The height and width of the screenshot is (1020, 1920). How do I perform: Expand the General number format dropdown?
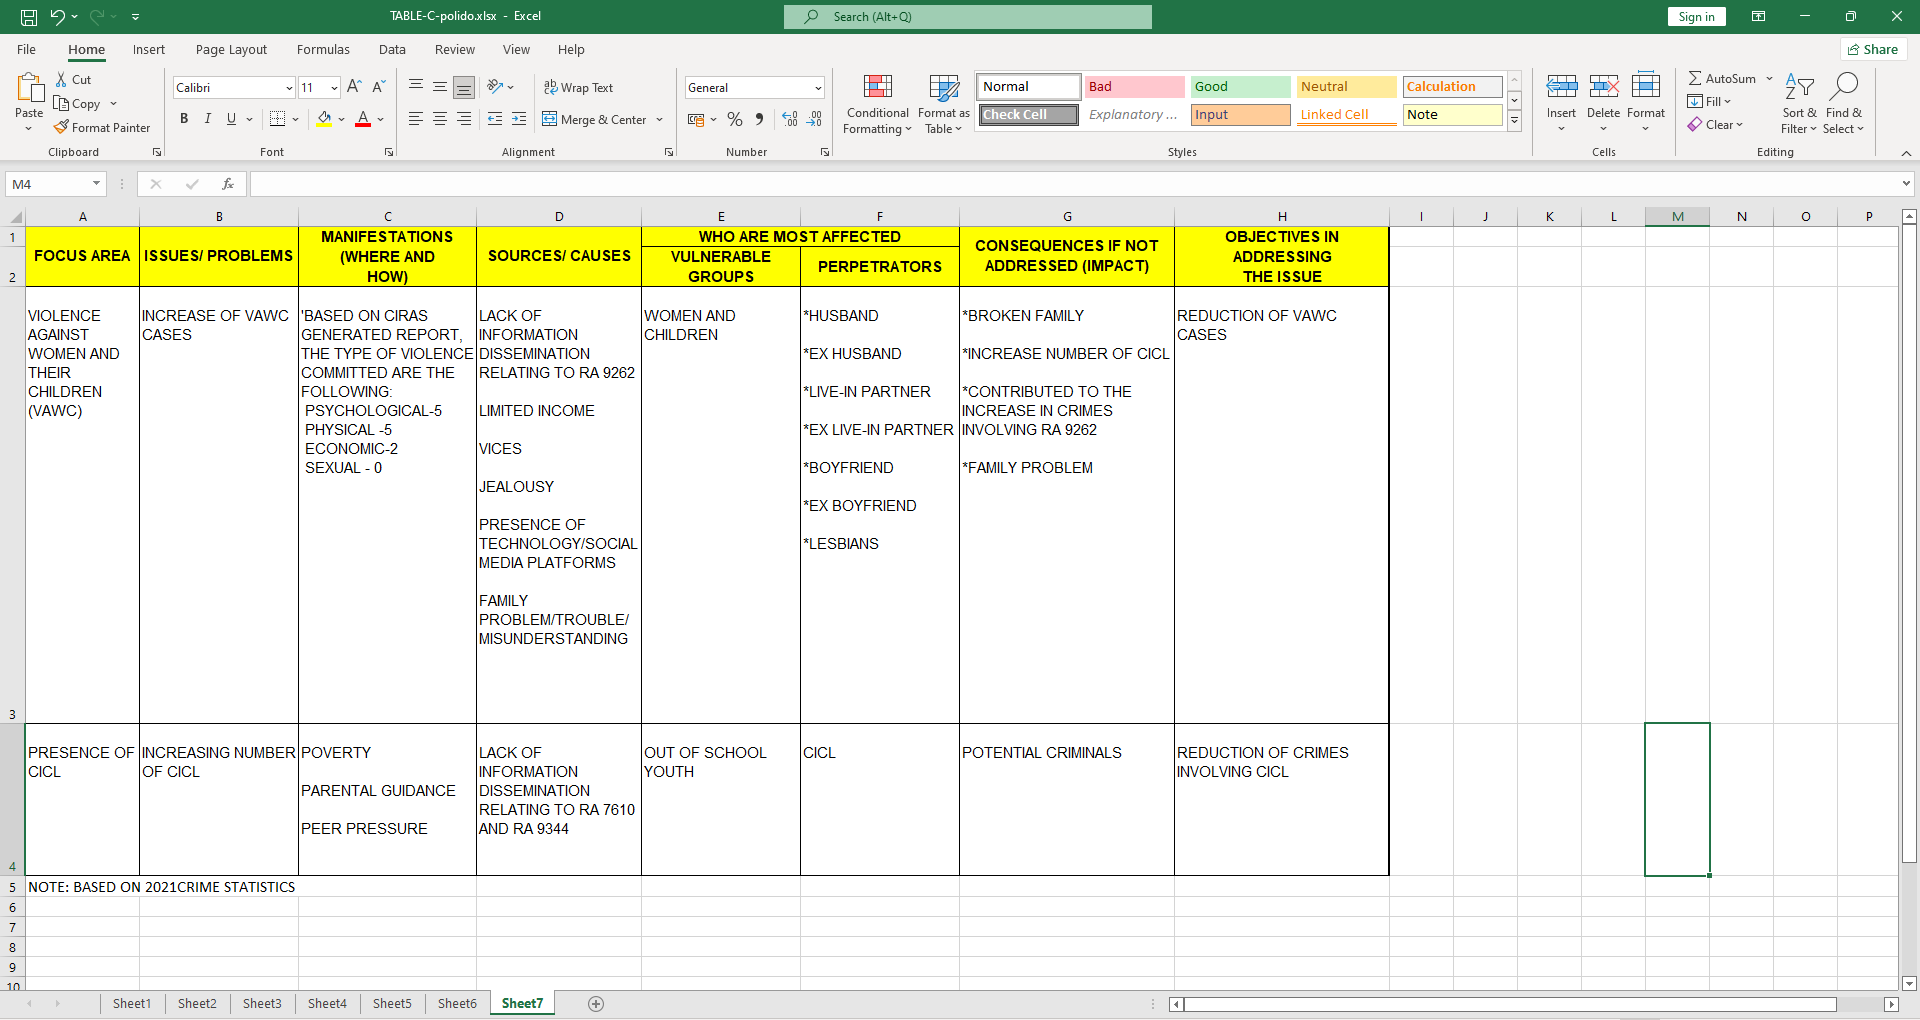[x=818, y=88]
